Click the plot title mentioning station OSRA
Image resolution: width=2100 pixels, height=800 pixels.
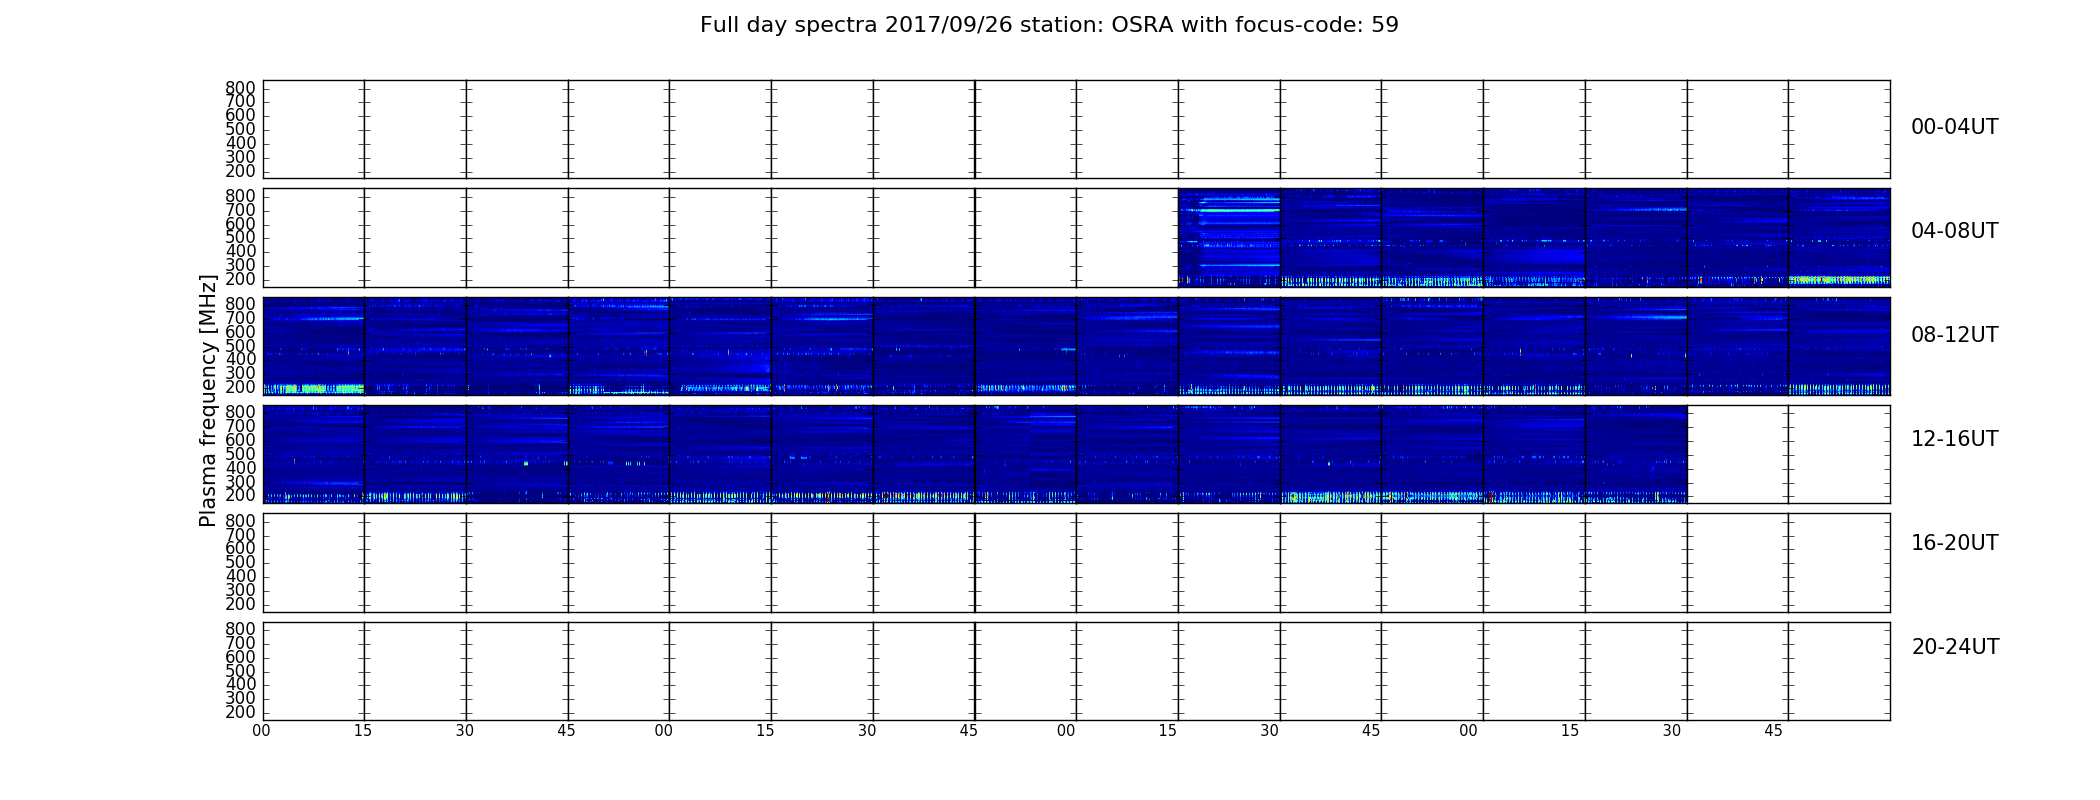(1049, 25)
